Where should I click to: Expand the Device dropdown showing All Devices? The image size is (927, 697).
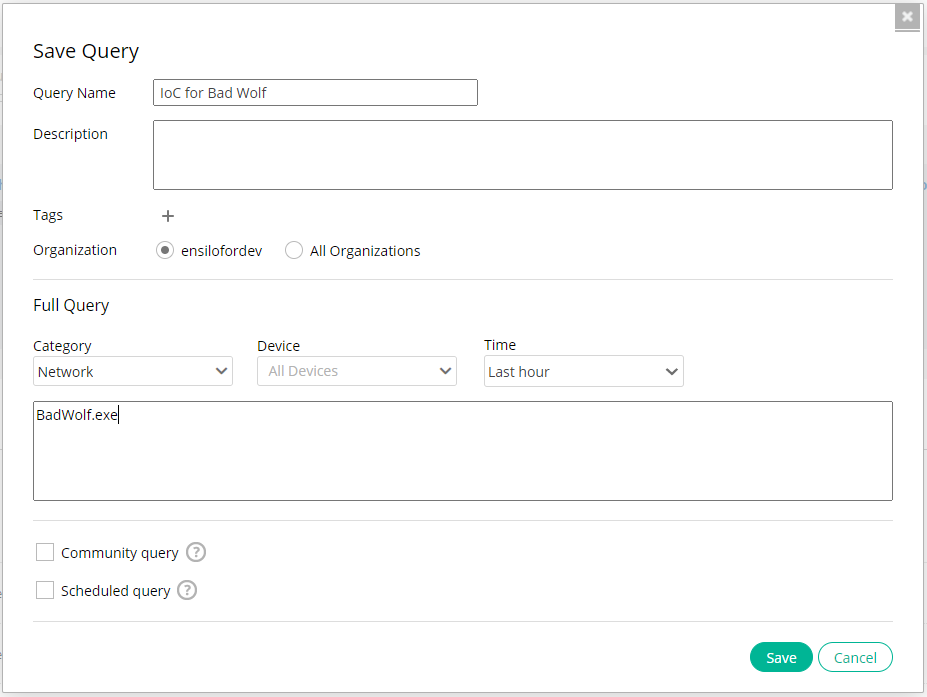click(x=357, y=371)
